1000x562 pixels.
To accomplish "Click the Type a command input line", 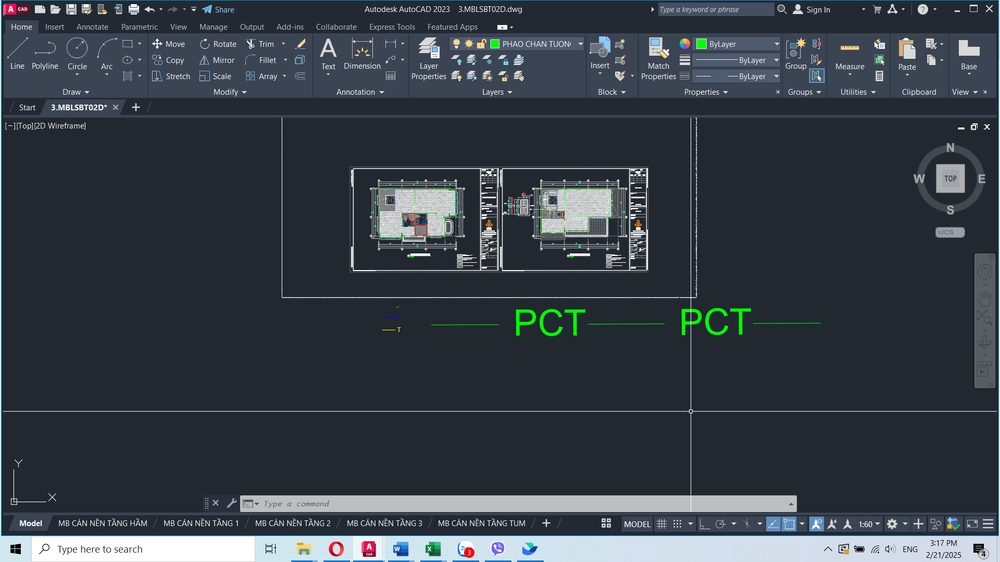I will [x=520, y=504].
